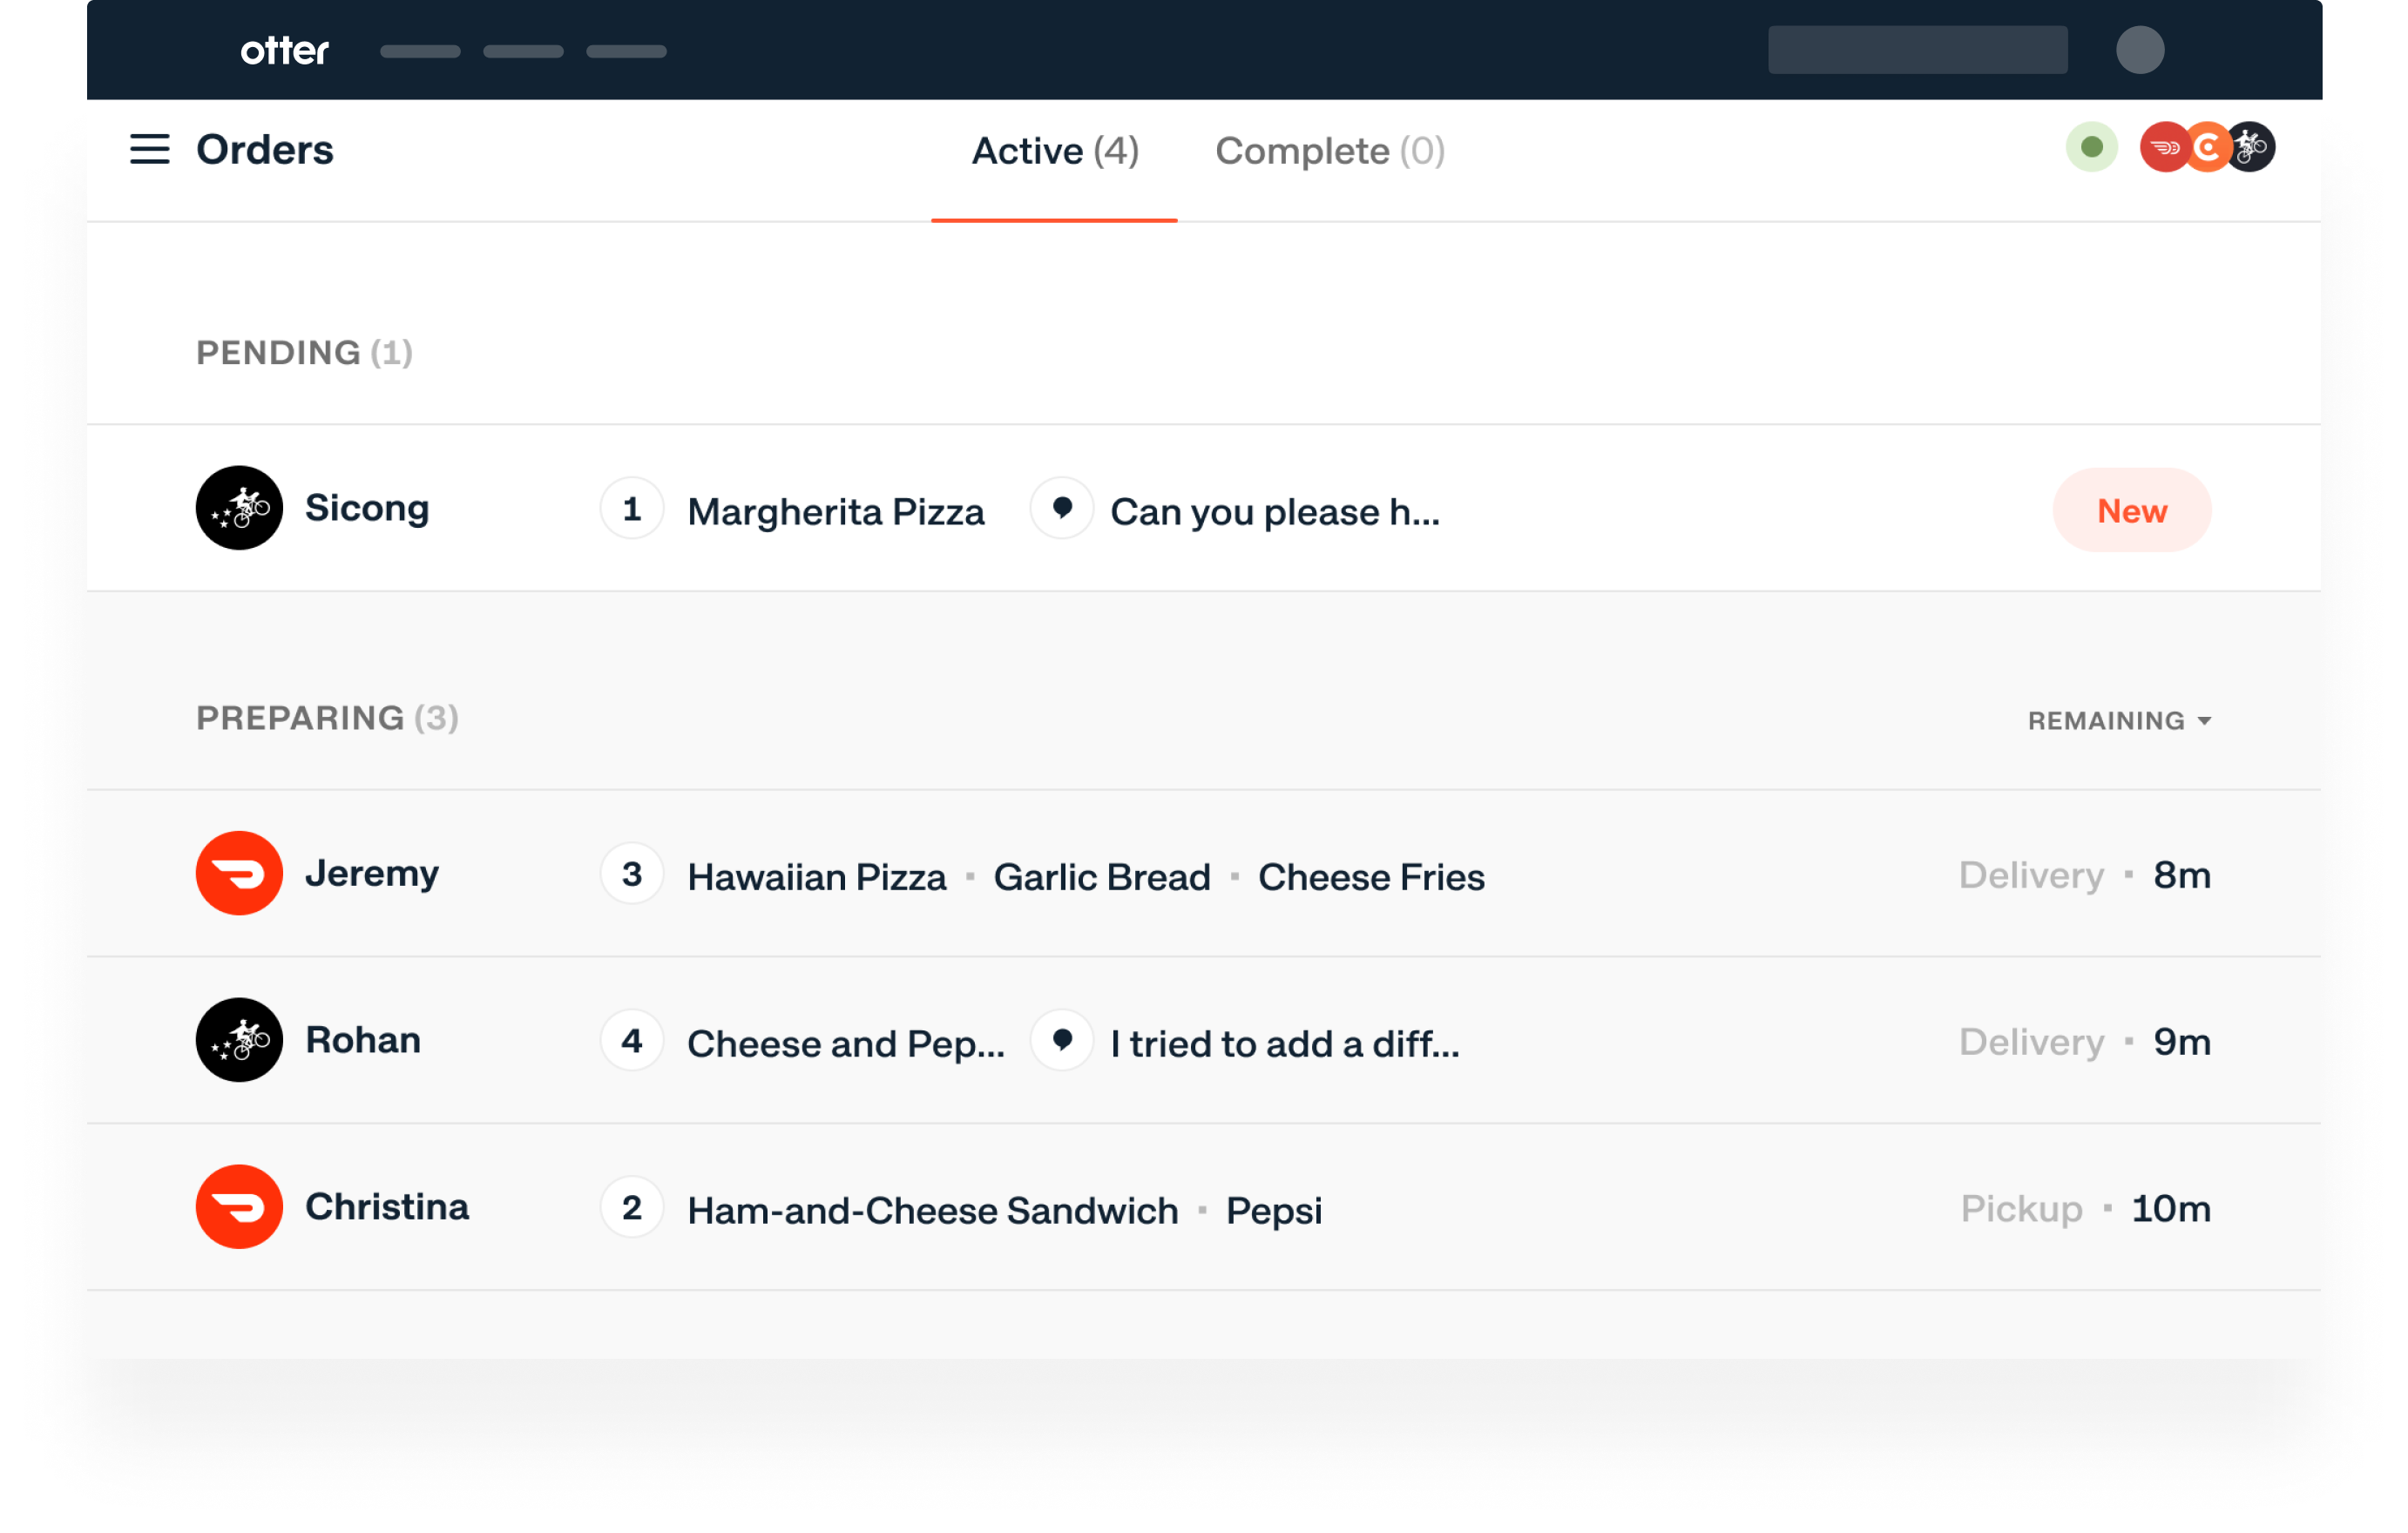This screenshot has width=2408, height=1533.
Task: Click the DoorDash icon next to Jeremy
Action: pyautogui.click(x=239, y=873)
